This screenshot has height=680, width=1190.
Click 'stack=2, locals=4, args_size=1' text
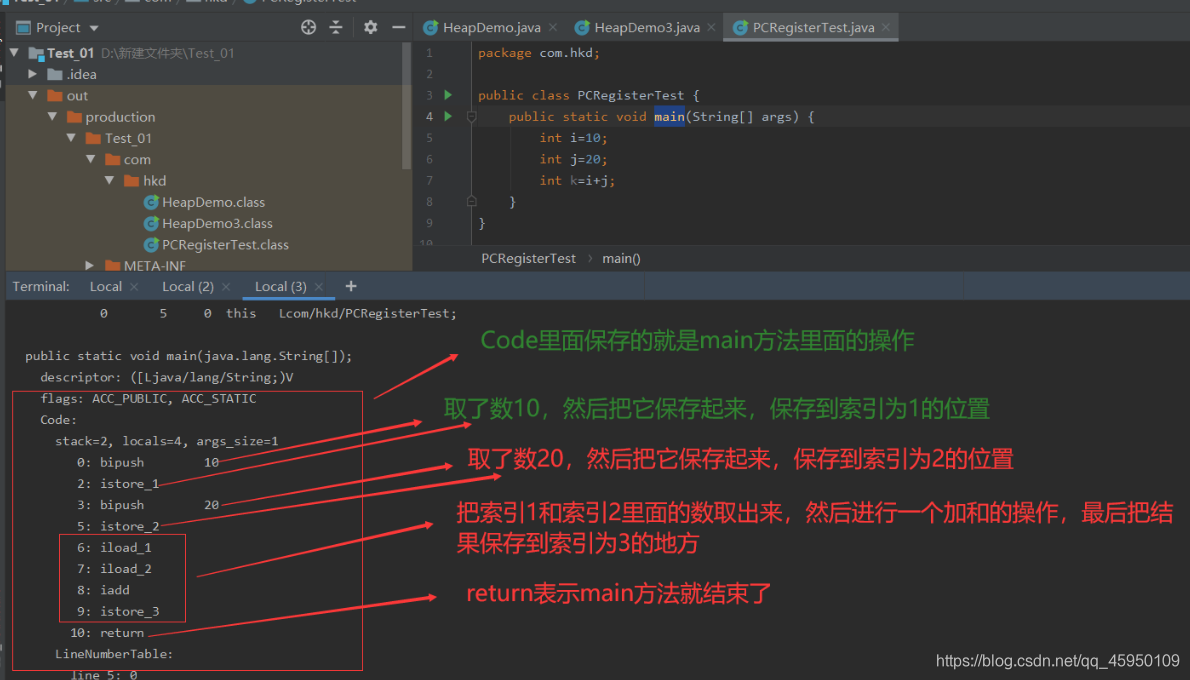[x=166, y=441]
